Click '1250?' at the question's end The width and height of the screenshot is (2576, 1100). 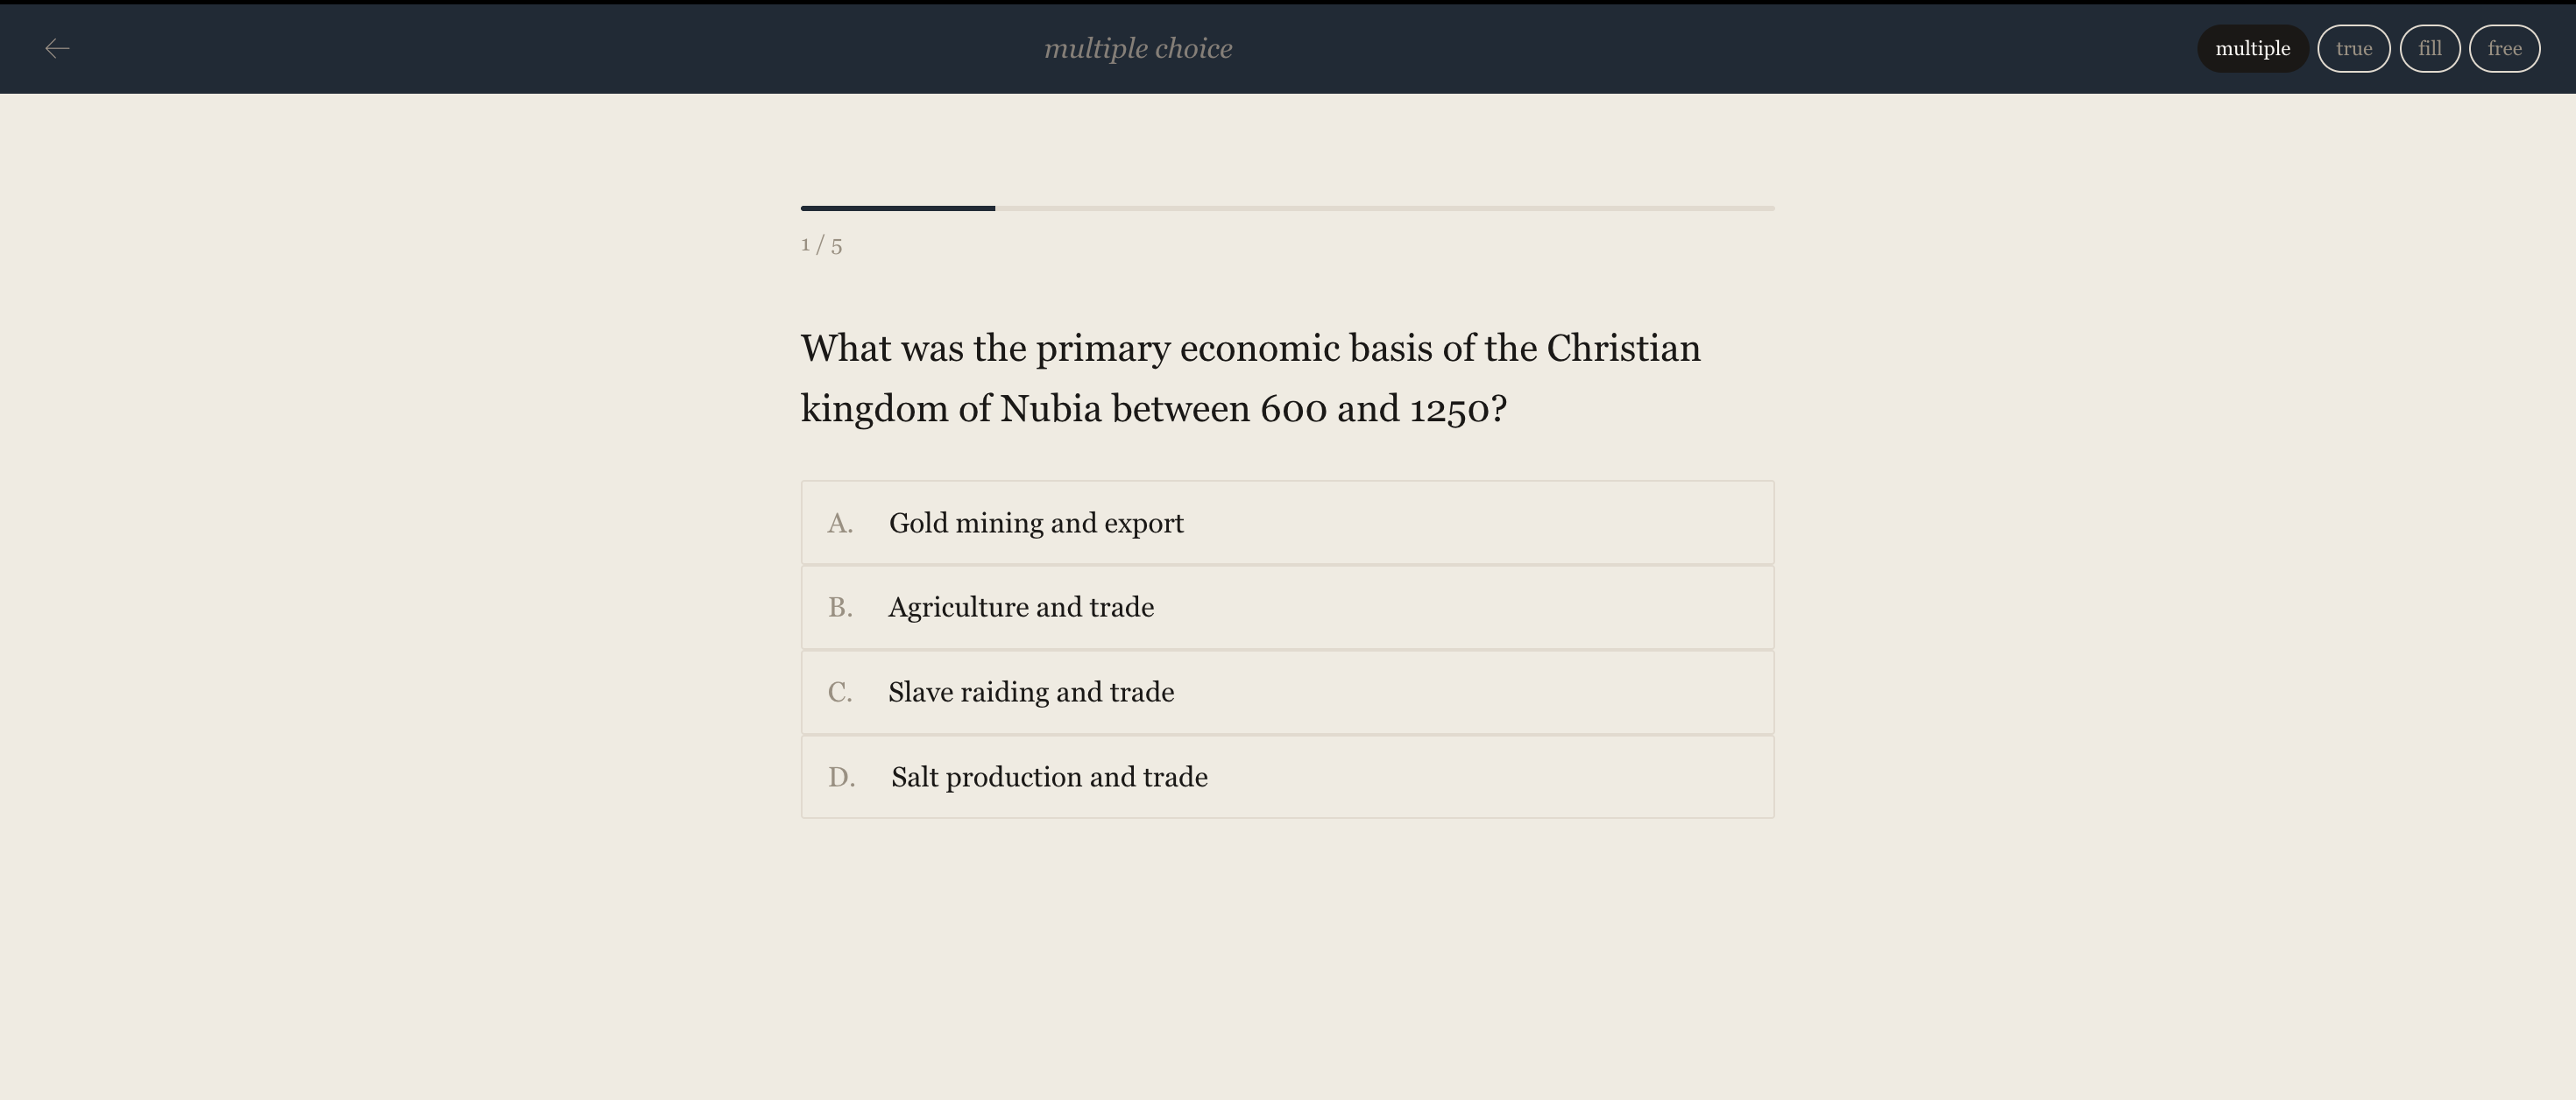click(x=1457, y=409)
